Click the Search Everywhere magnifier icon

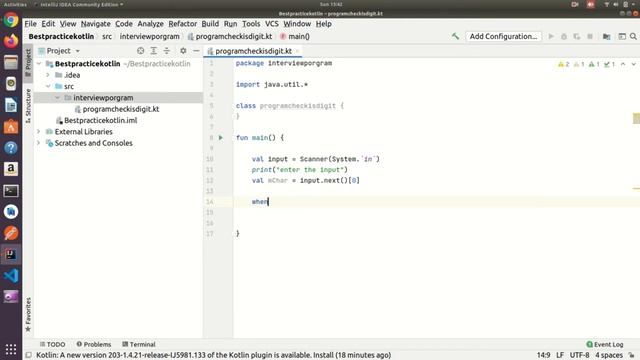tap(633, 36)
